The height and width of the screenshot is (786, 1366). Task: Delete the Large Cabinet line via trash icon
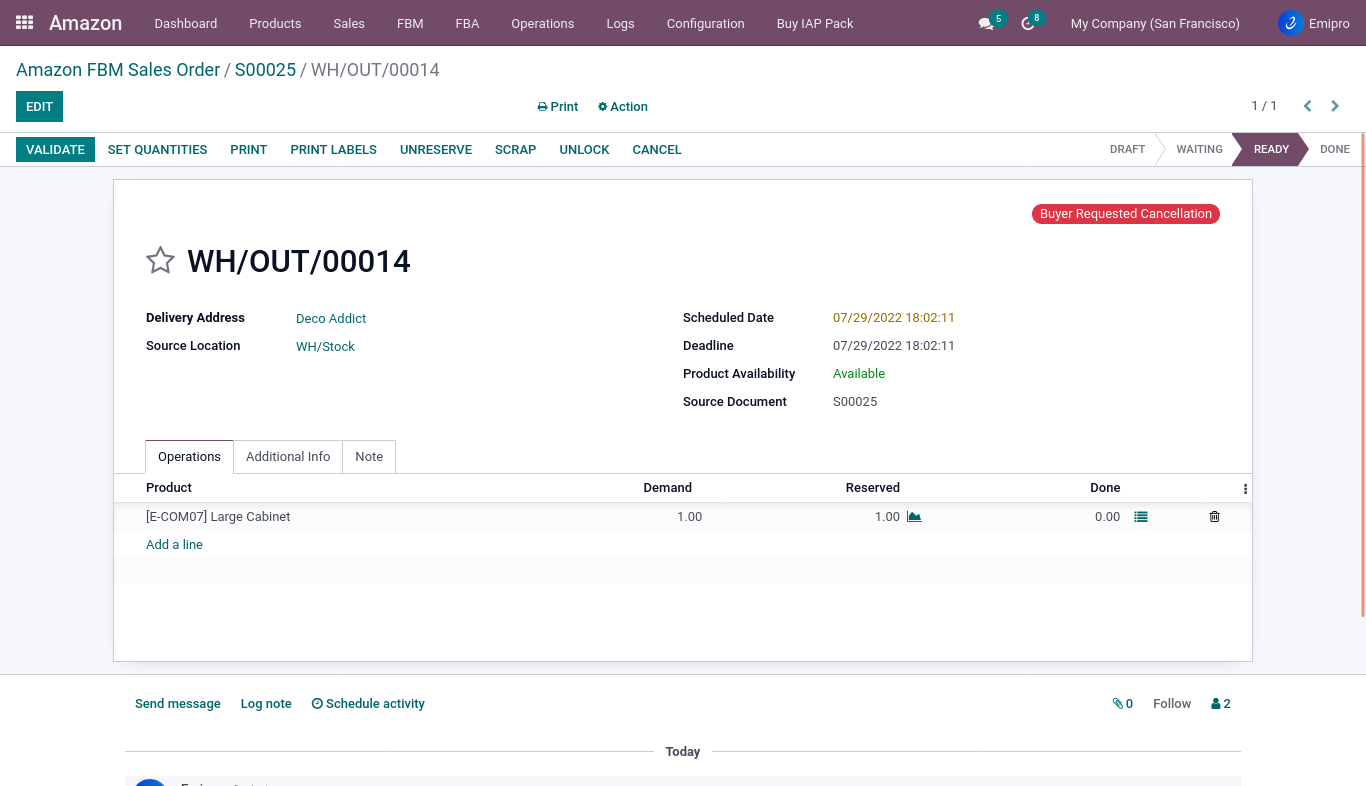coord(1214,517)
